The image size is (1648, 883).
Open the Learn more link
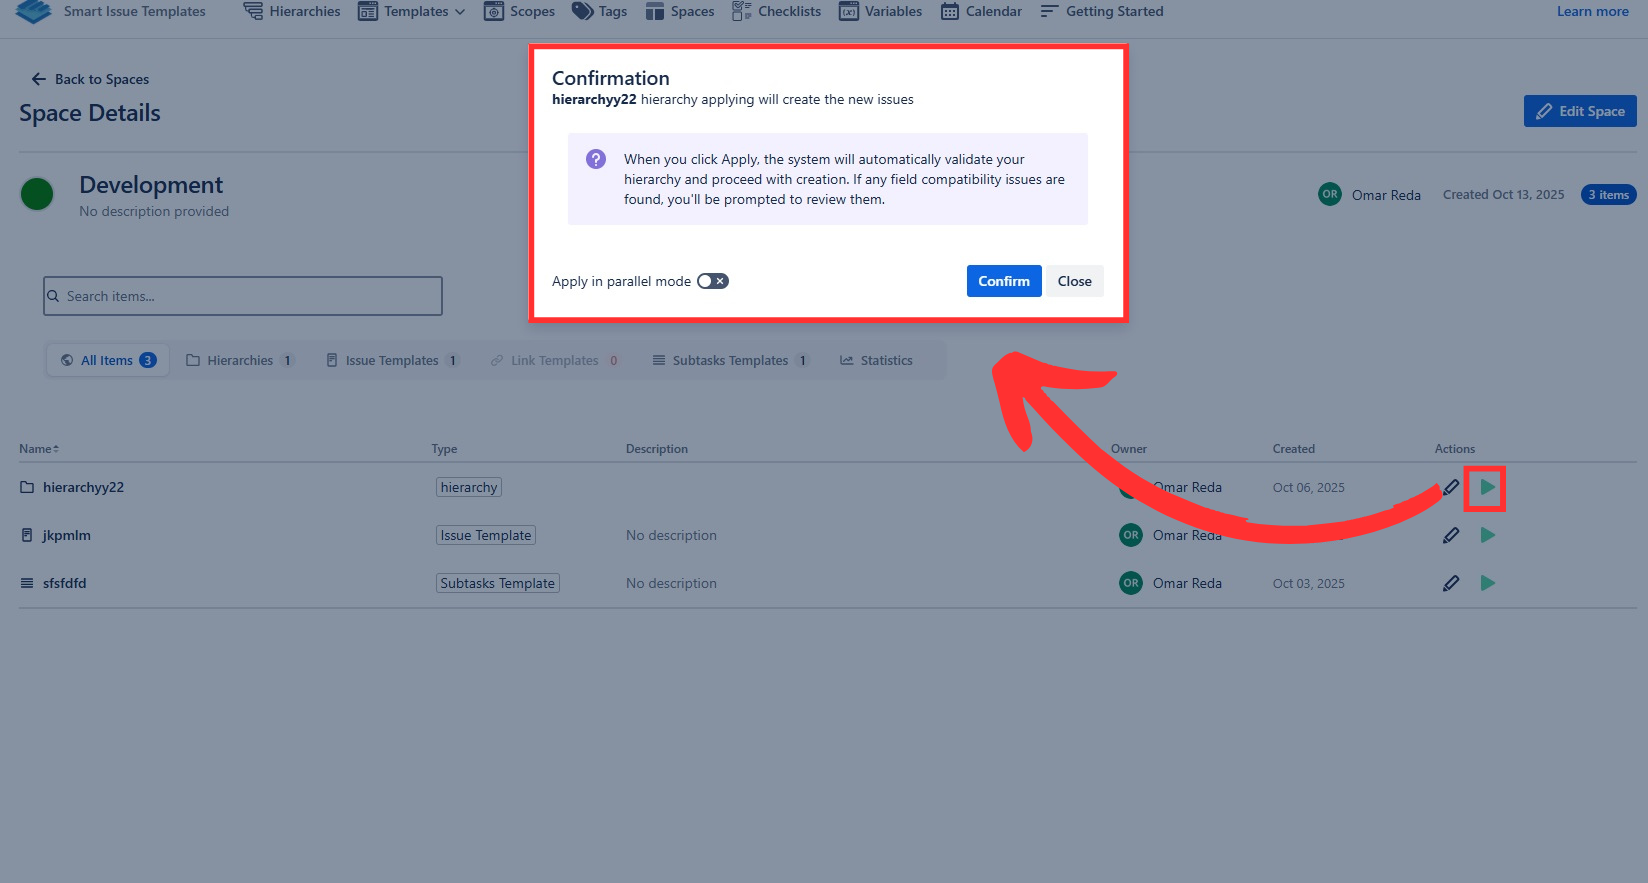coord(1592,12)
